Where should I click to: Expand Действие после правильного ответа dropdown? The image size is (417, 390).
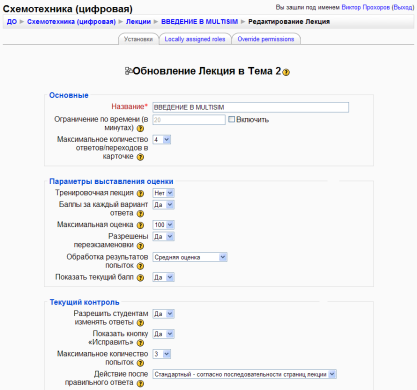(x=244, y=374)
